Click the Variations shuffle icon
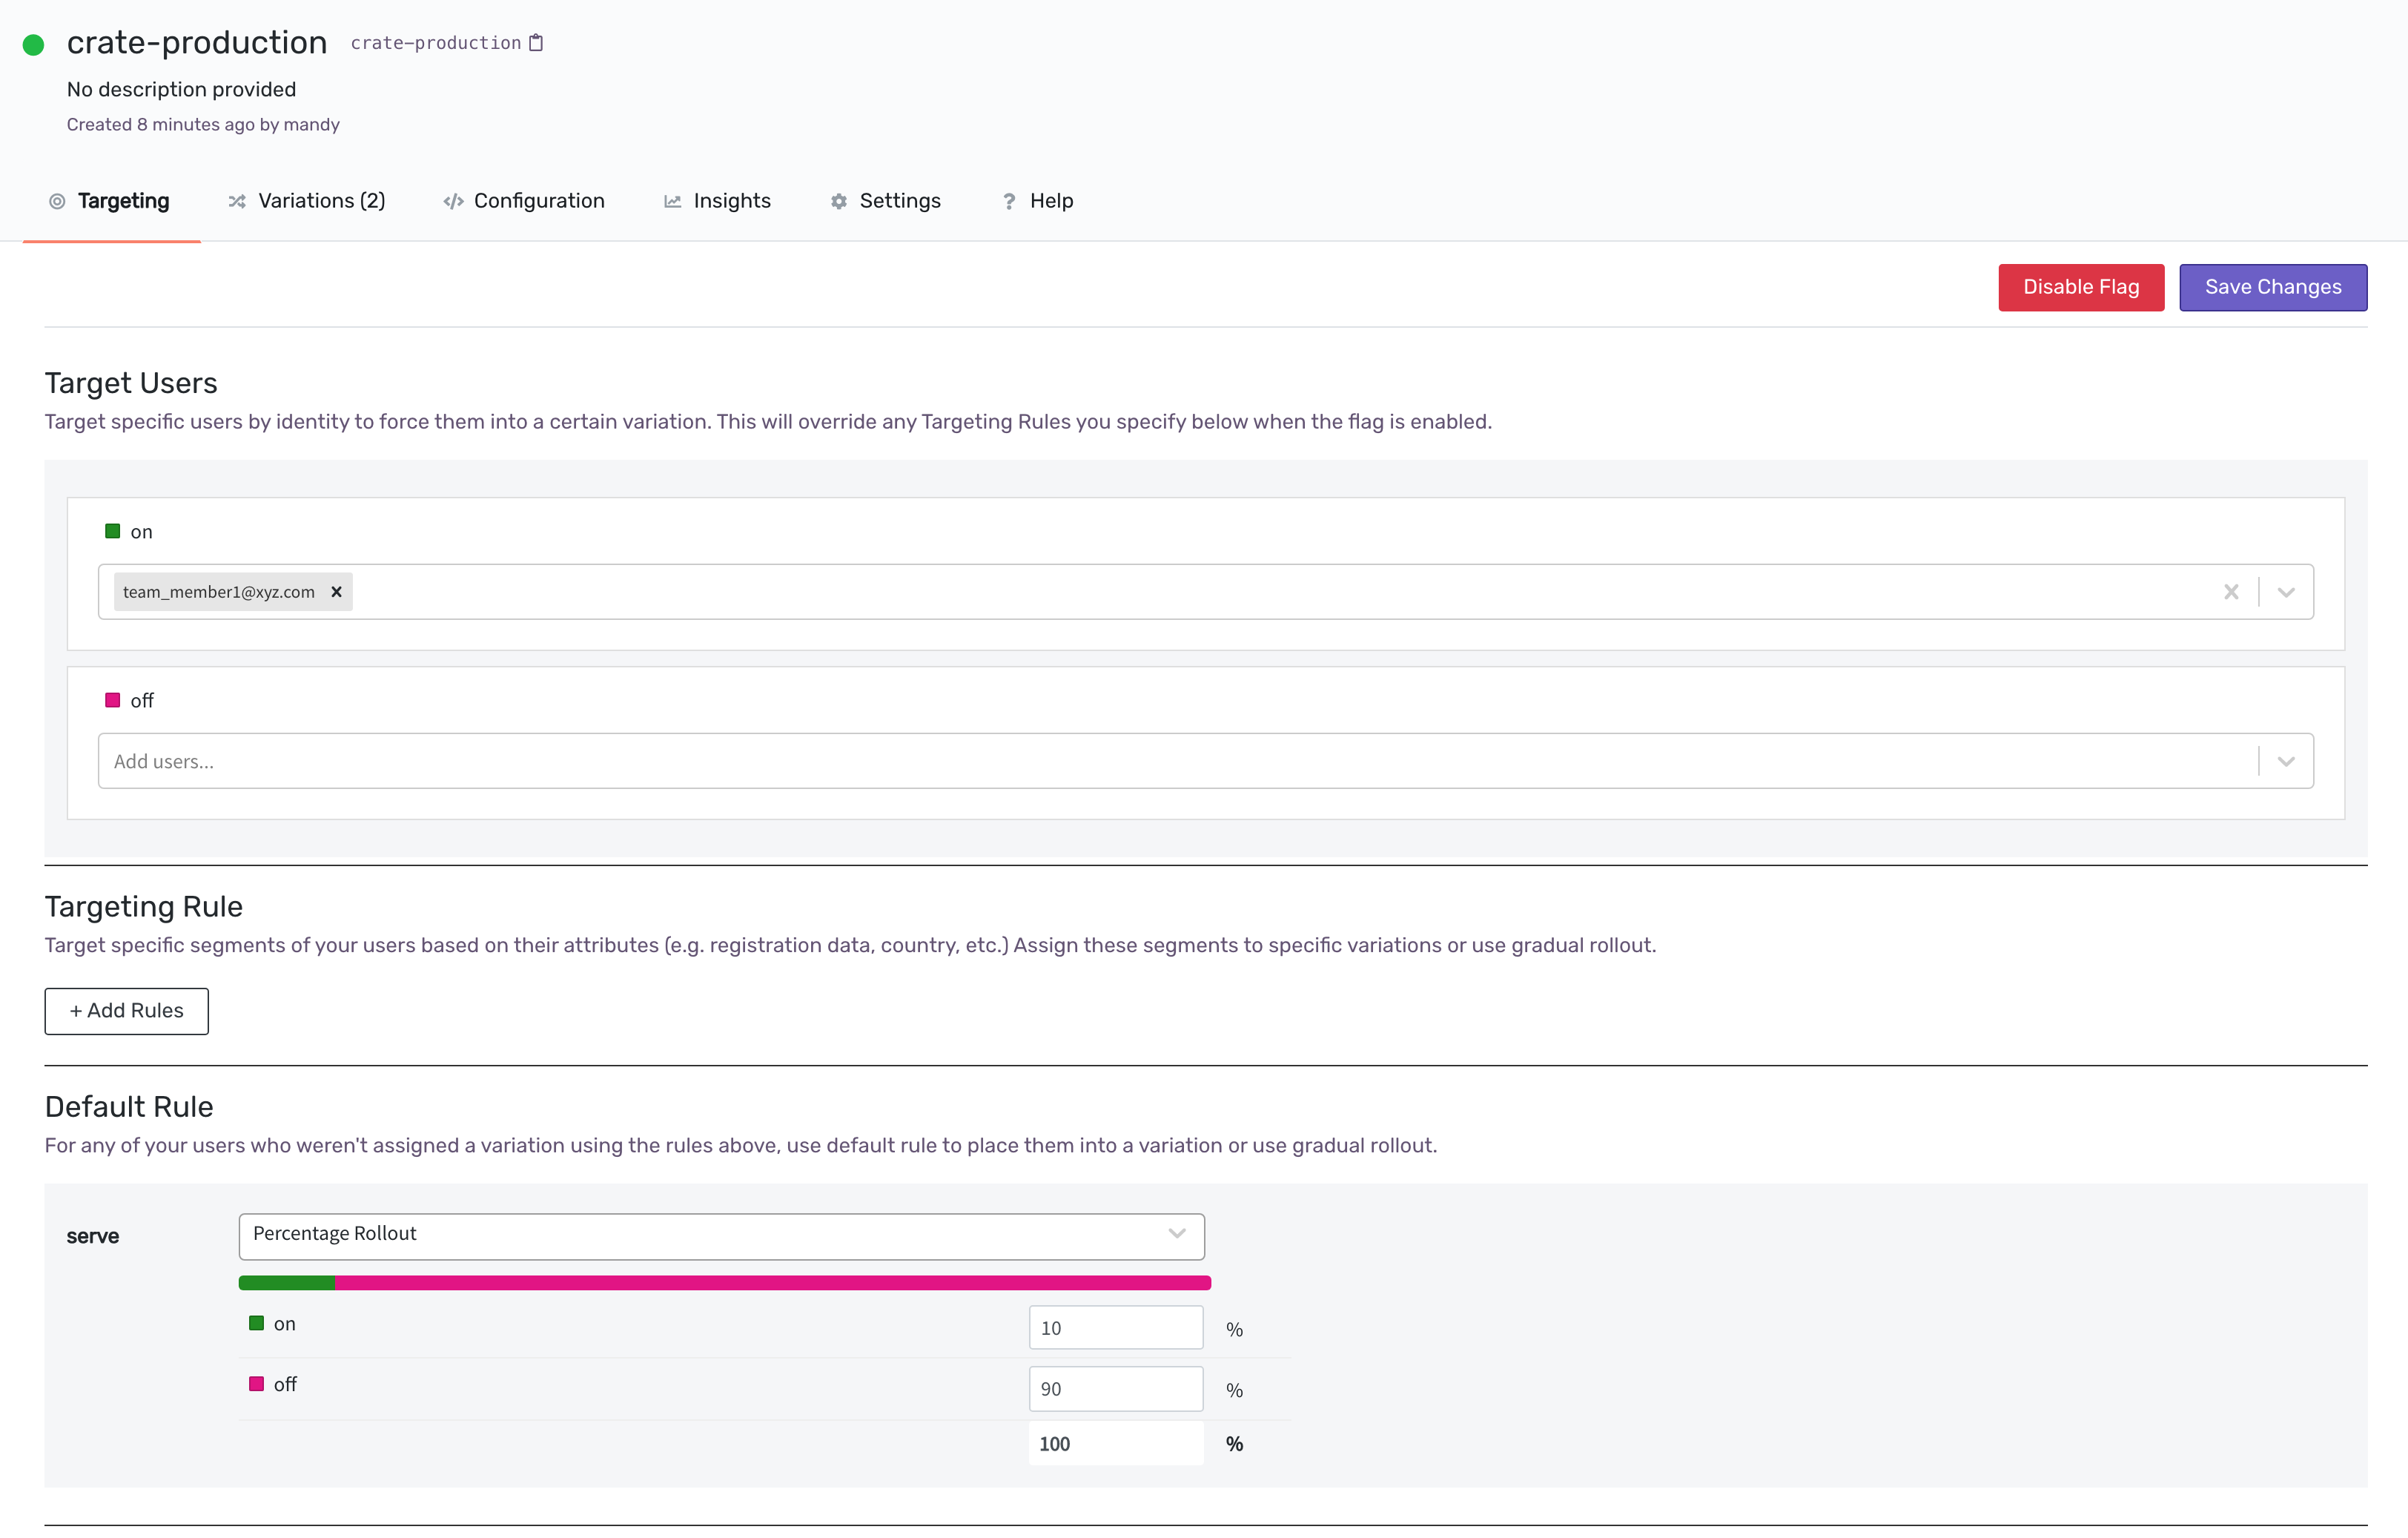The width and height of the screenshot is (2408, 1538). [237, 202]
